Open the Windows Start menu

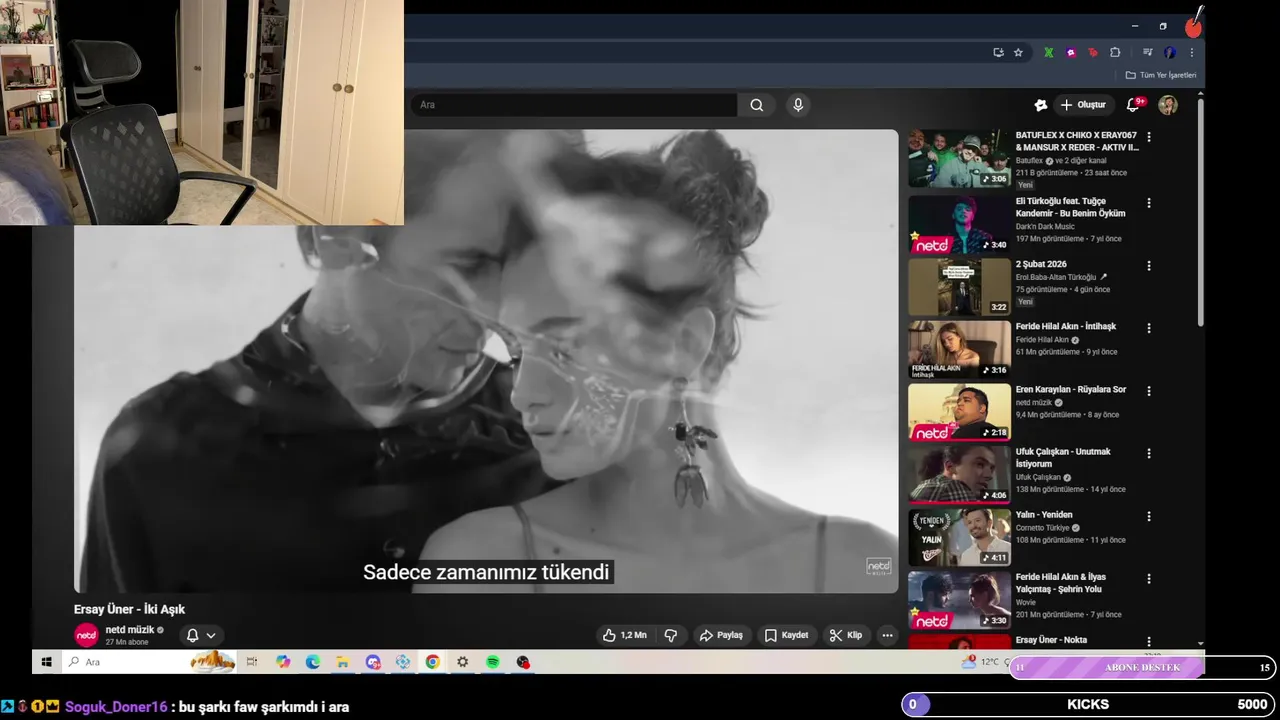(x=46, y=662)
